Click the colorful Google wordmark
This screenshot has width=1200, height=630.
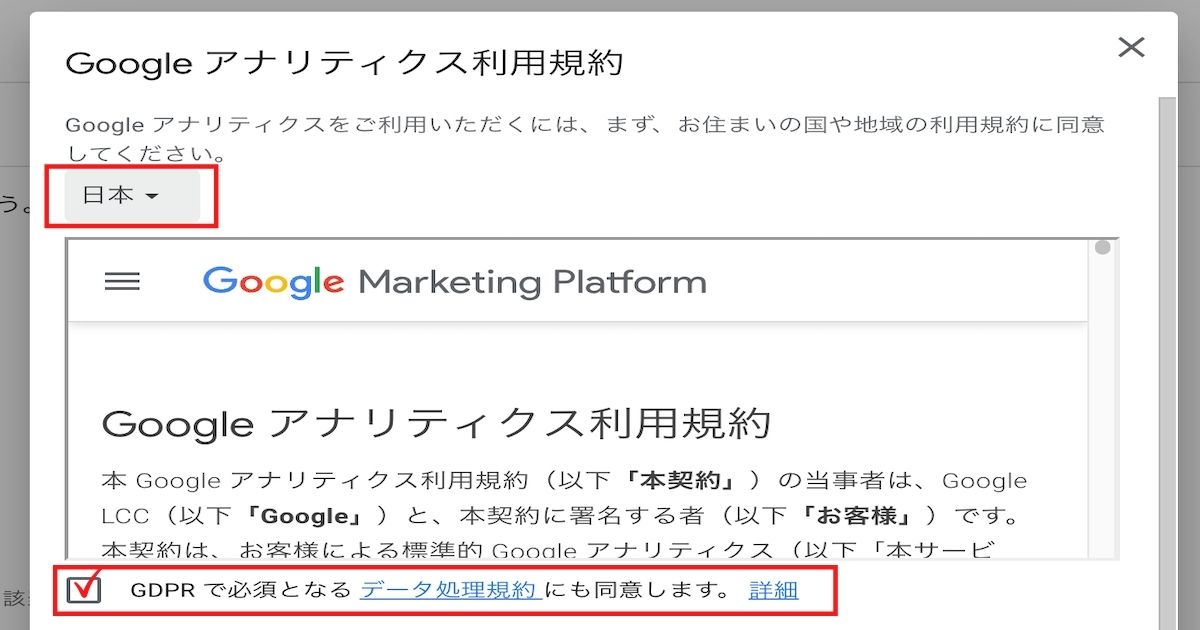tap(273, 282)
